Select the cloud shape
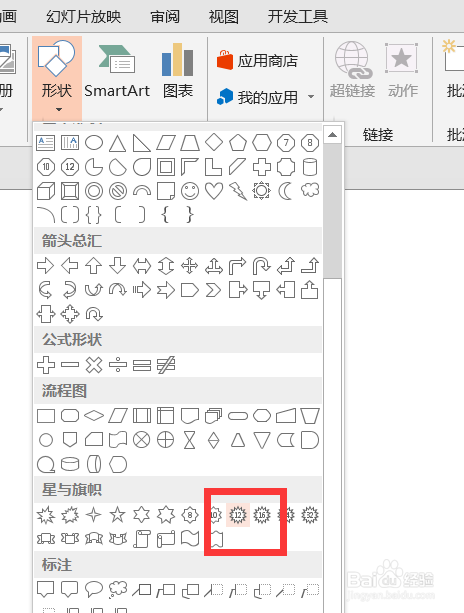This screenshot has width=464, height=613. coord(310,190)
